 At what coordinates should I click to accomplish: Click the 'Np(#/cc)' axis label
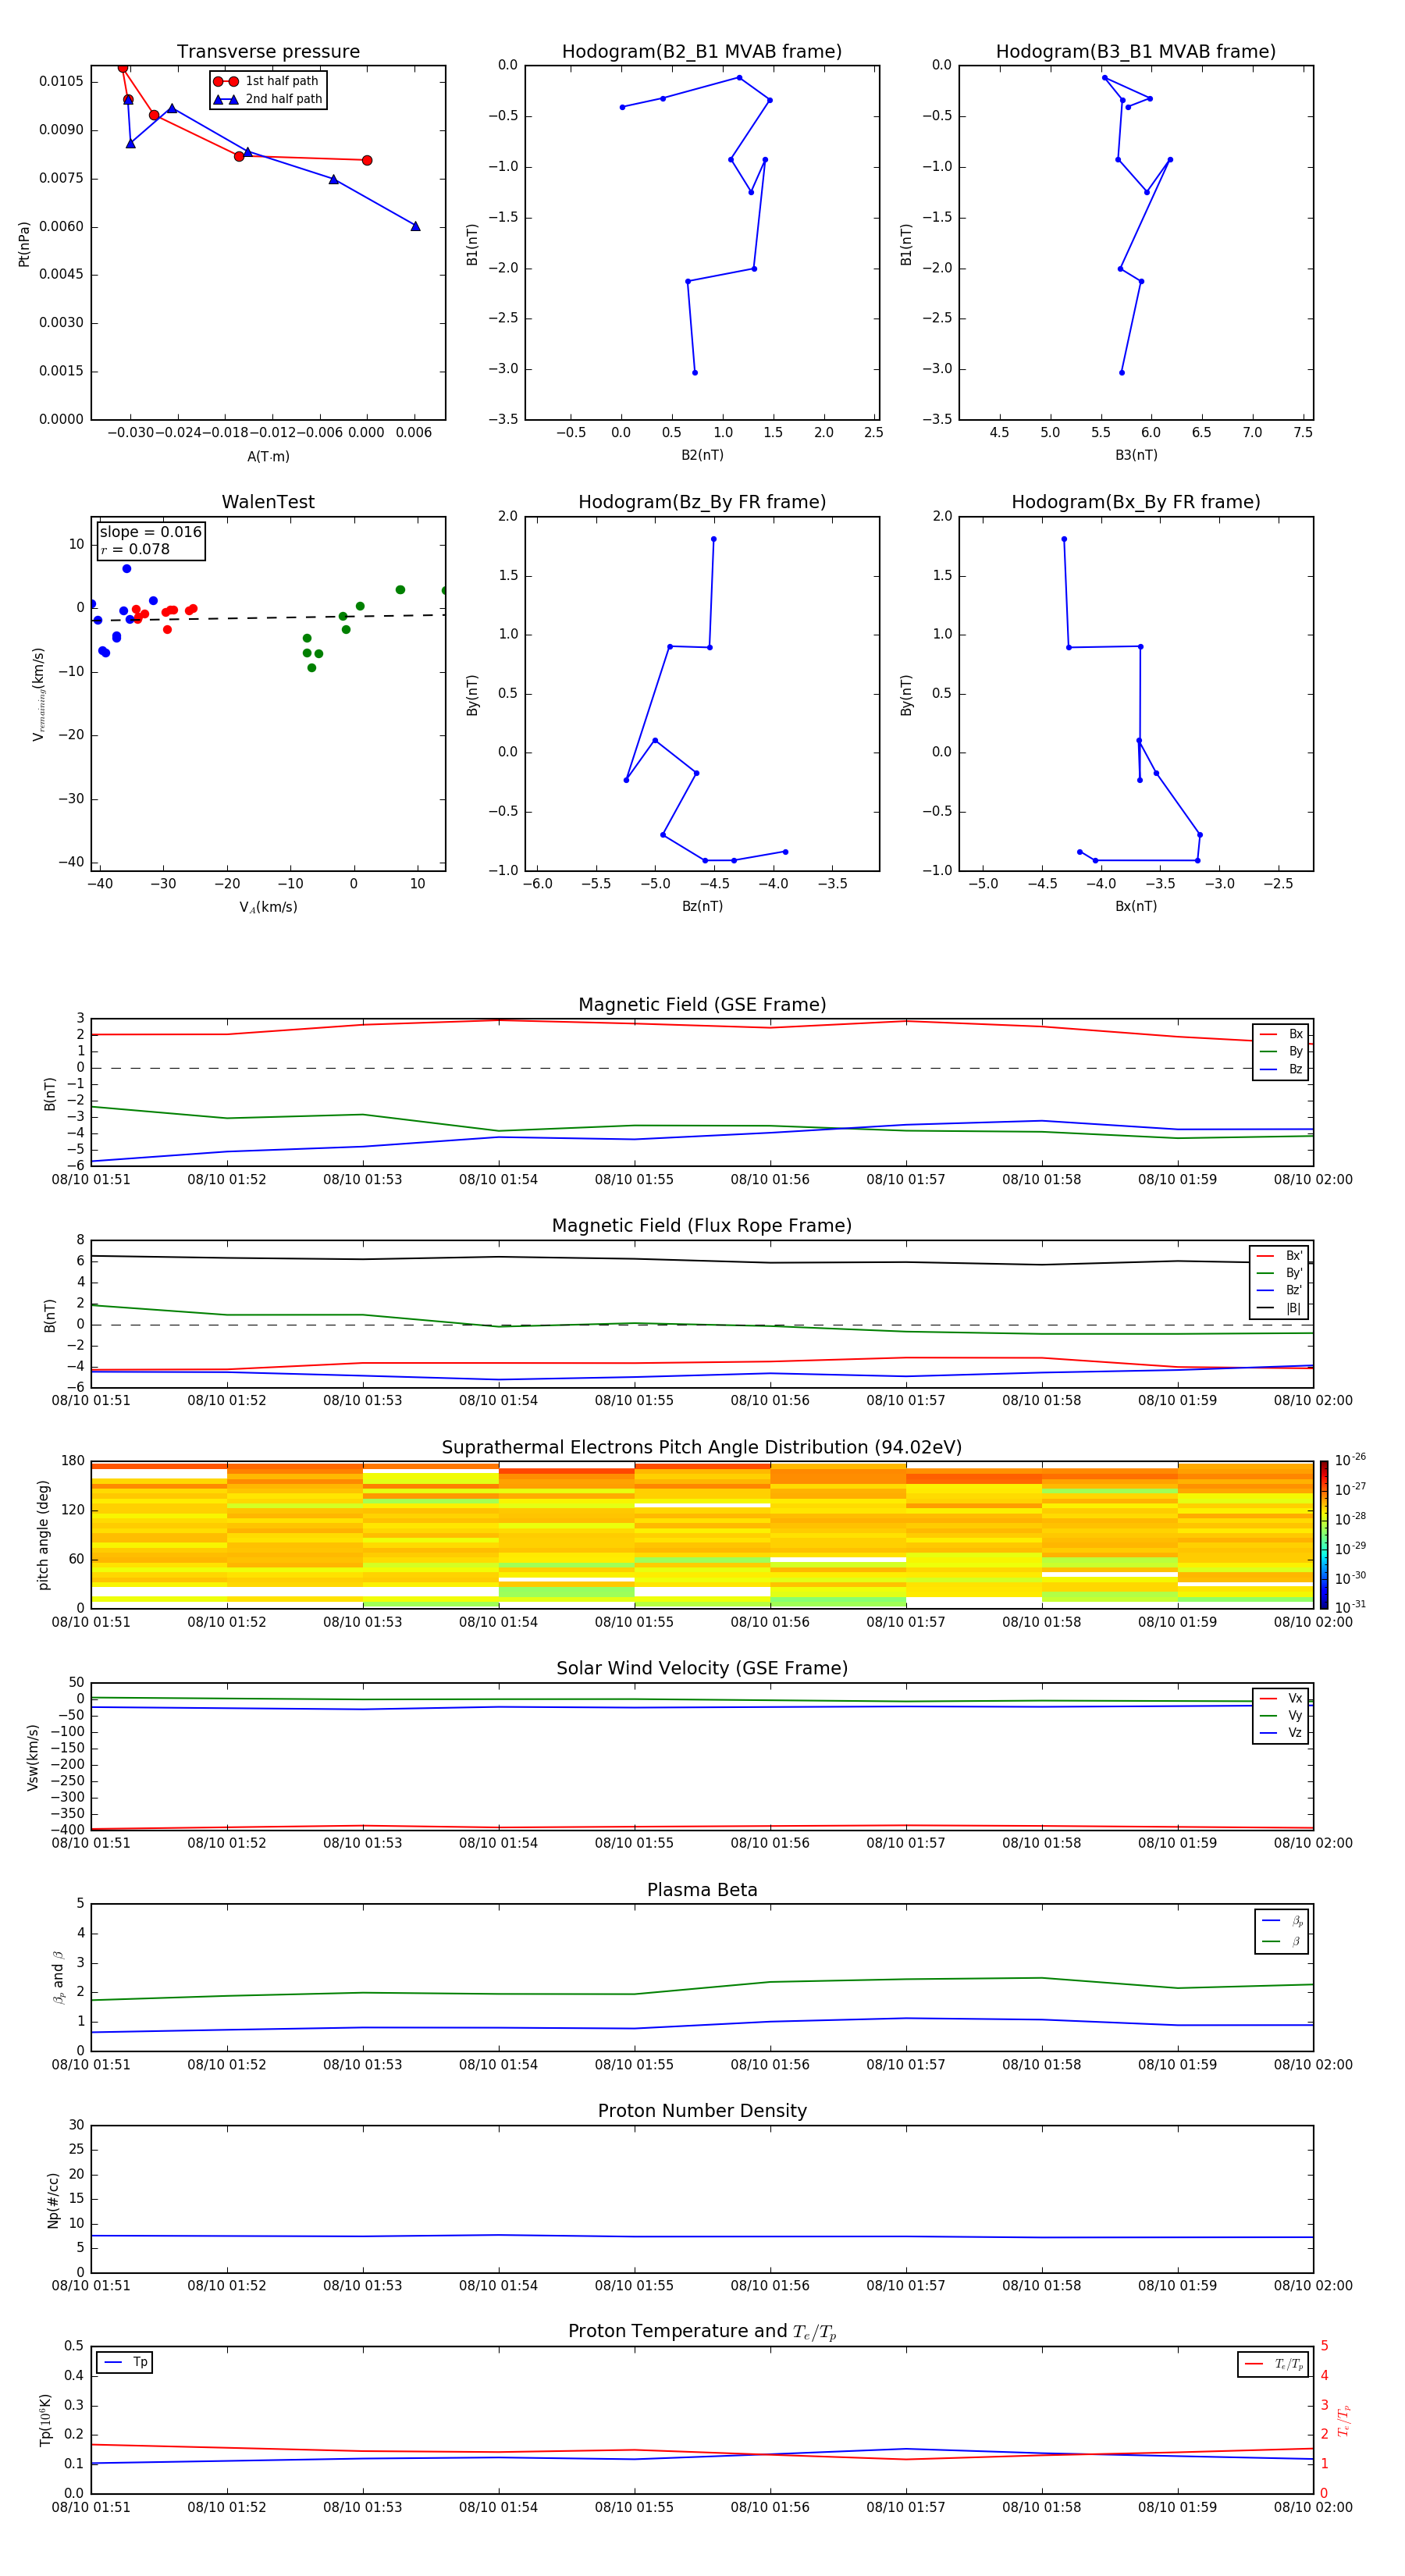53,2199
